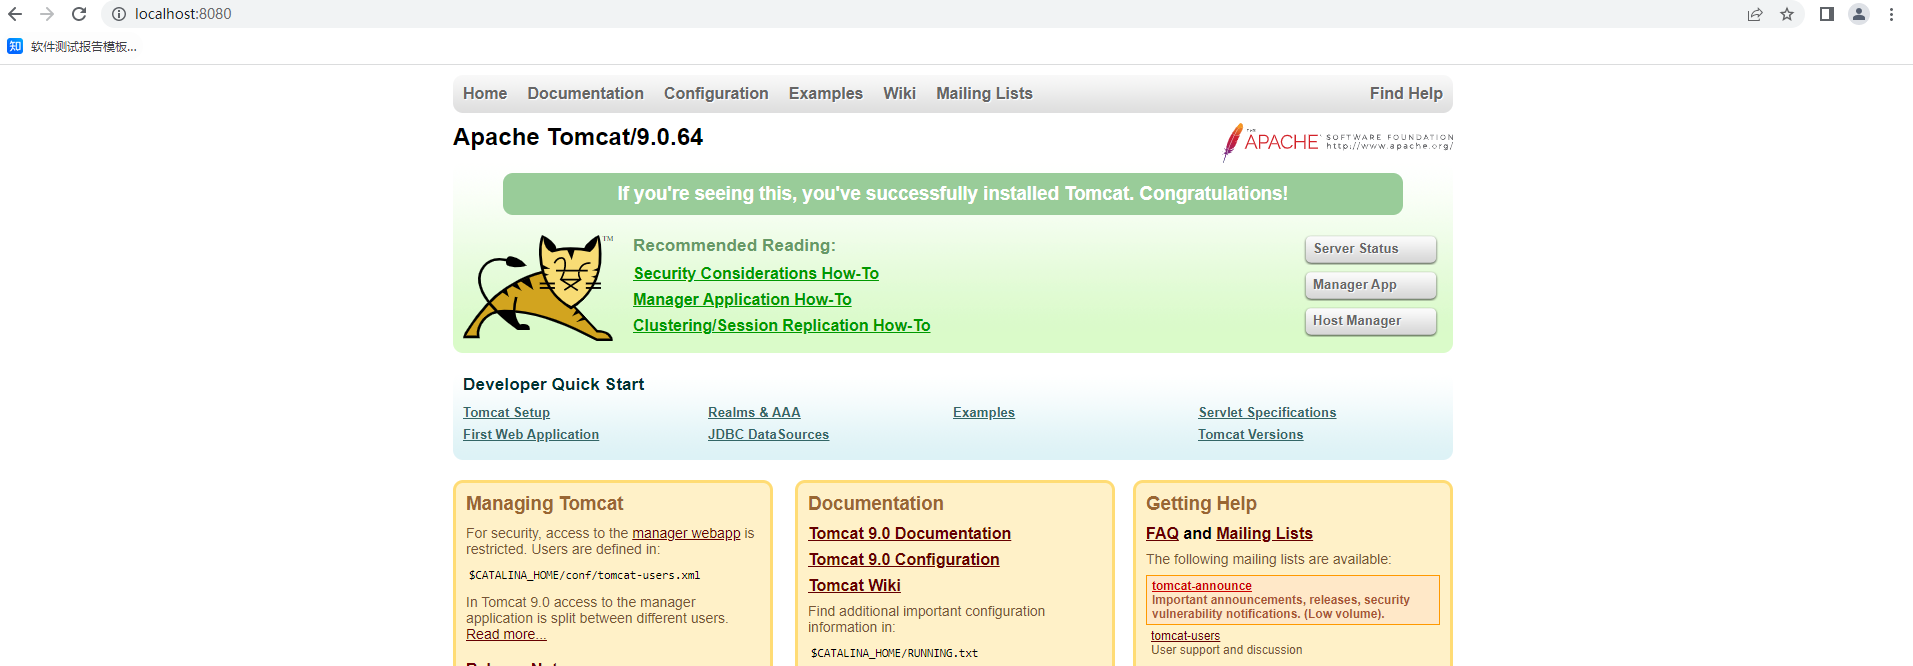Open the Realms & AAA link

[754, 412]
